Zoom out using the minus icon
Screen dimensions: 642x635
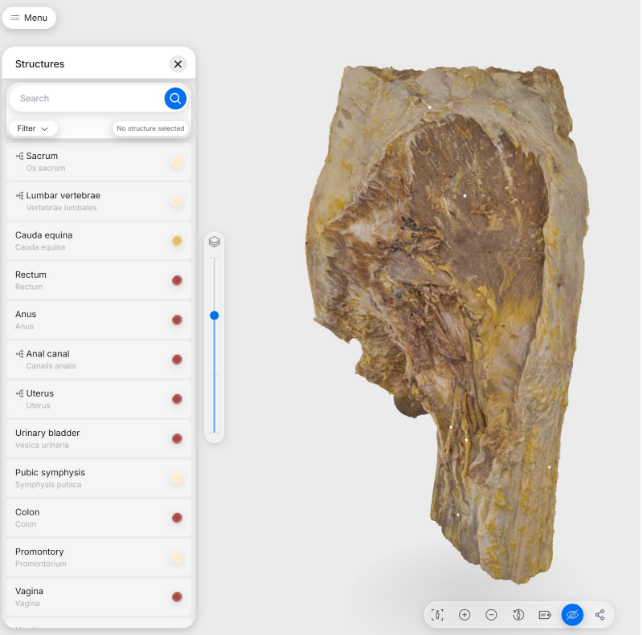[491, 615]
